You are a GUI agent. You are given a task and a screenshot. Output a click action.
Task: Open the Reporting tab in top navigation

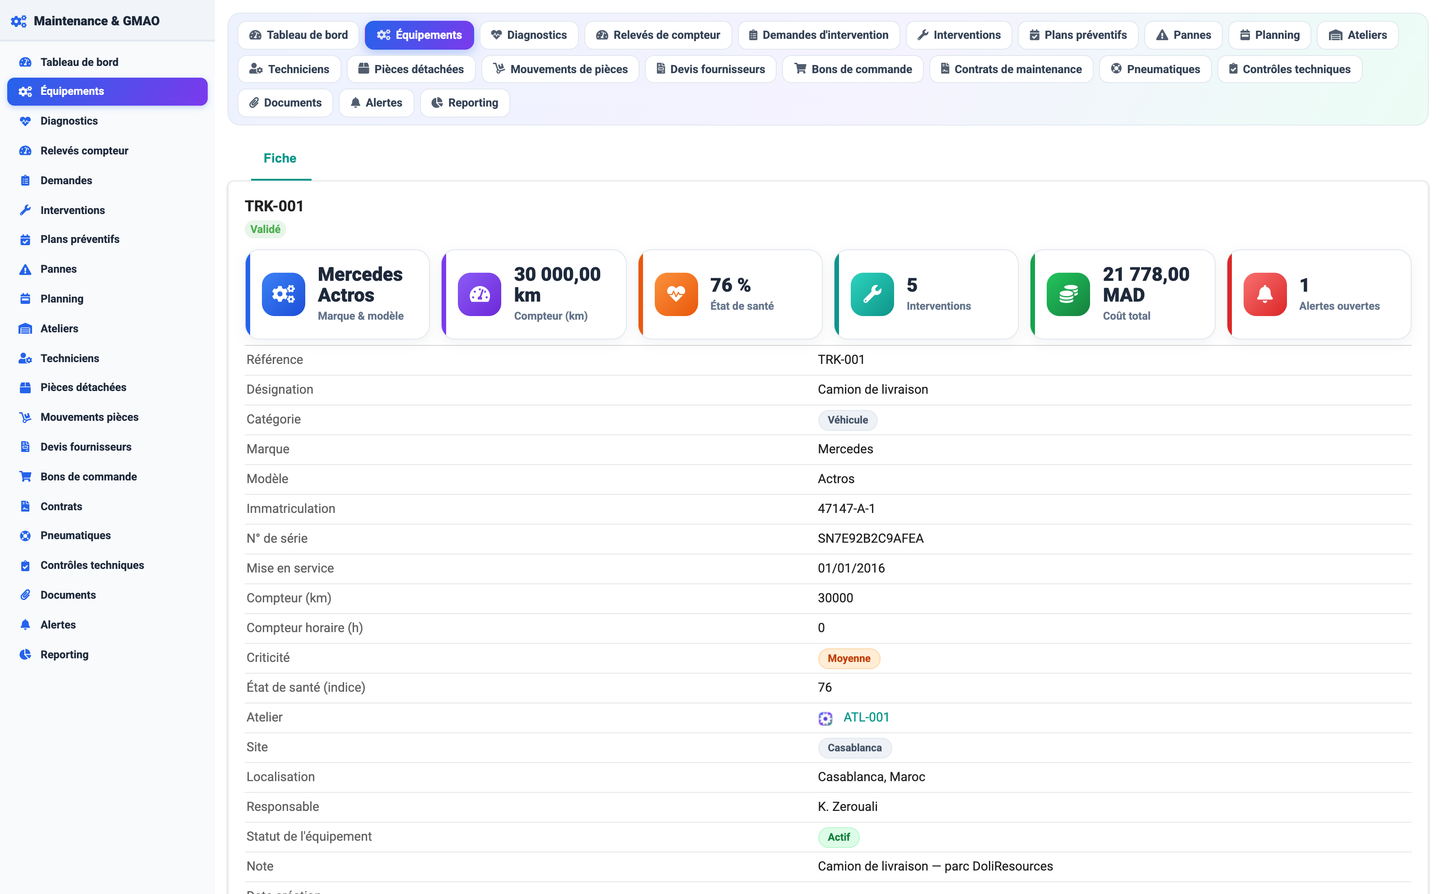pos(465,103)
